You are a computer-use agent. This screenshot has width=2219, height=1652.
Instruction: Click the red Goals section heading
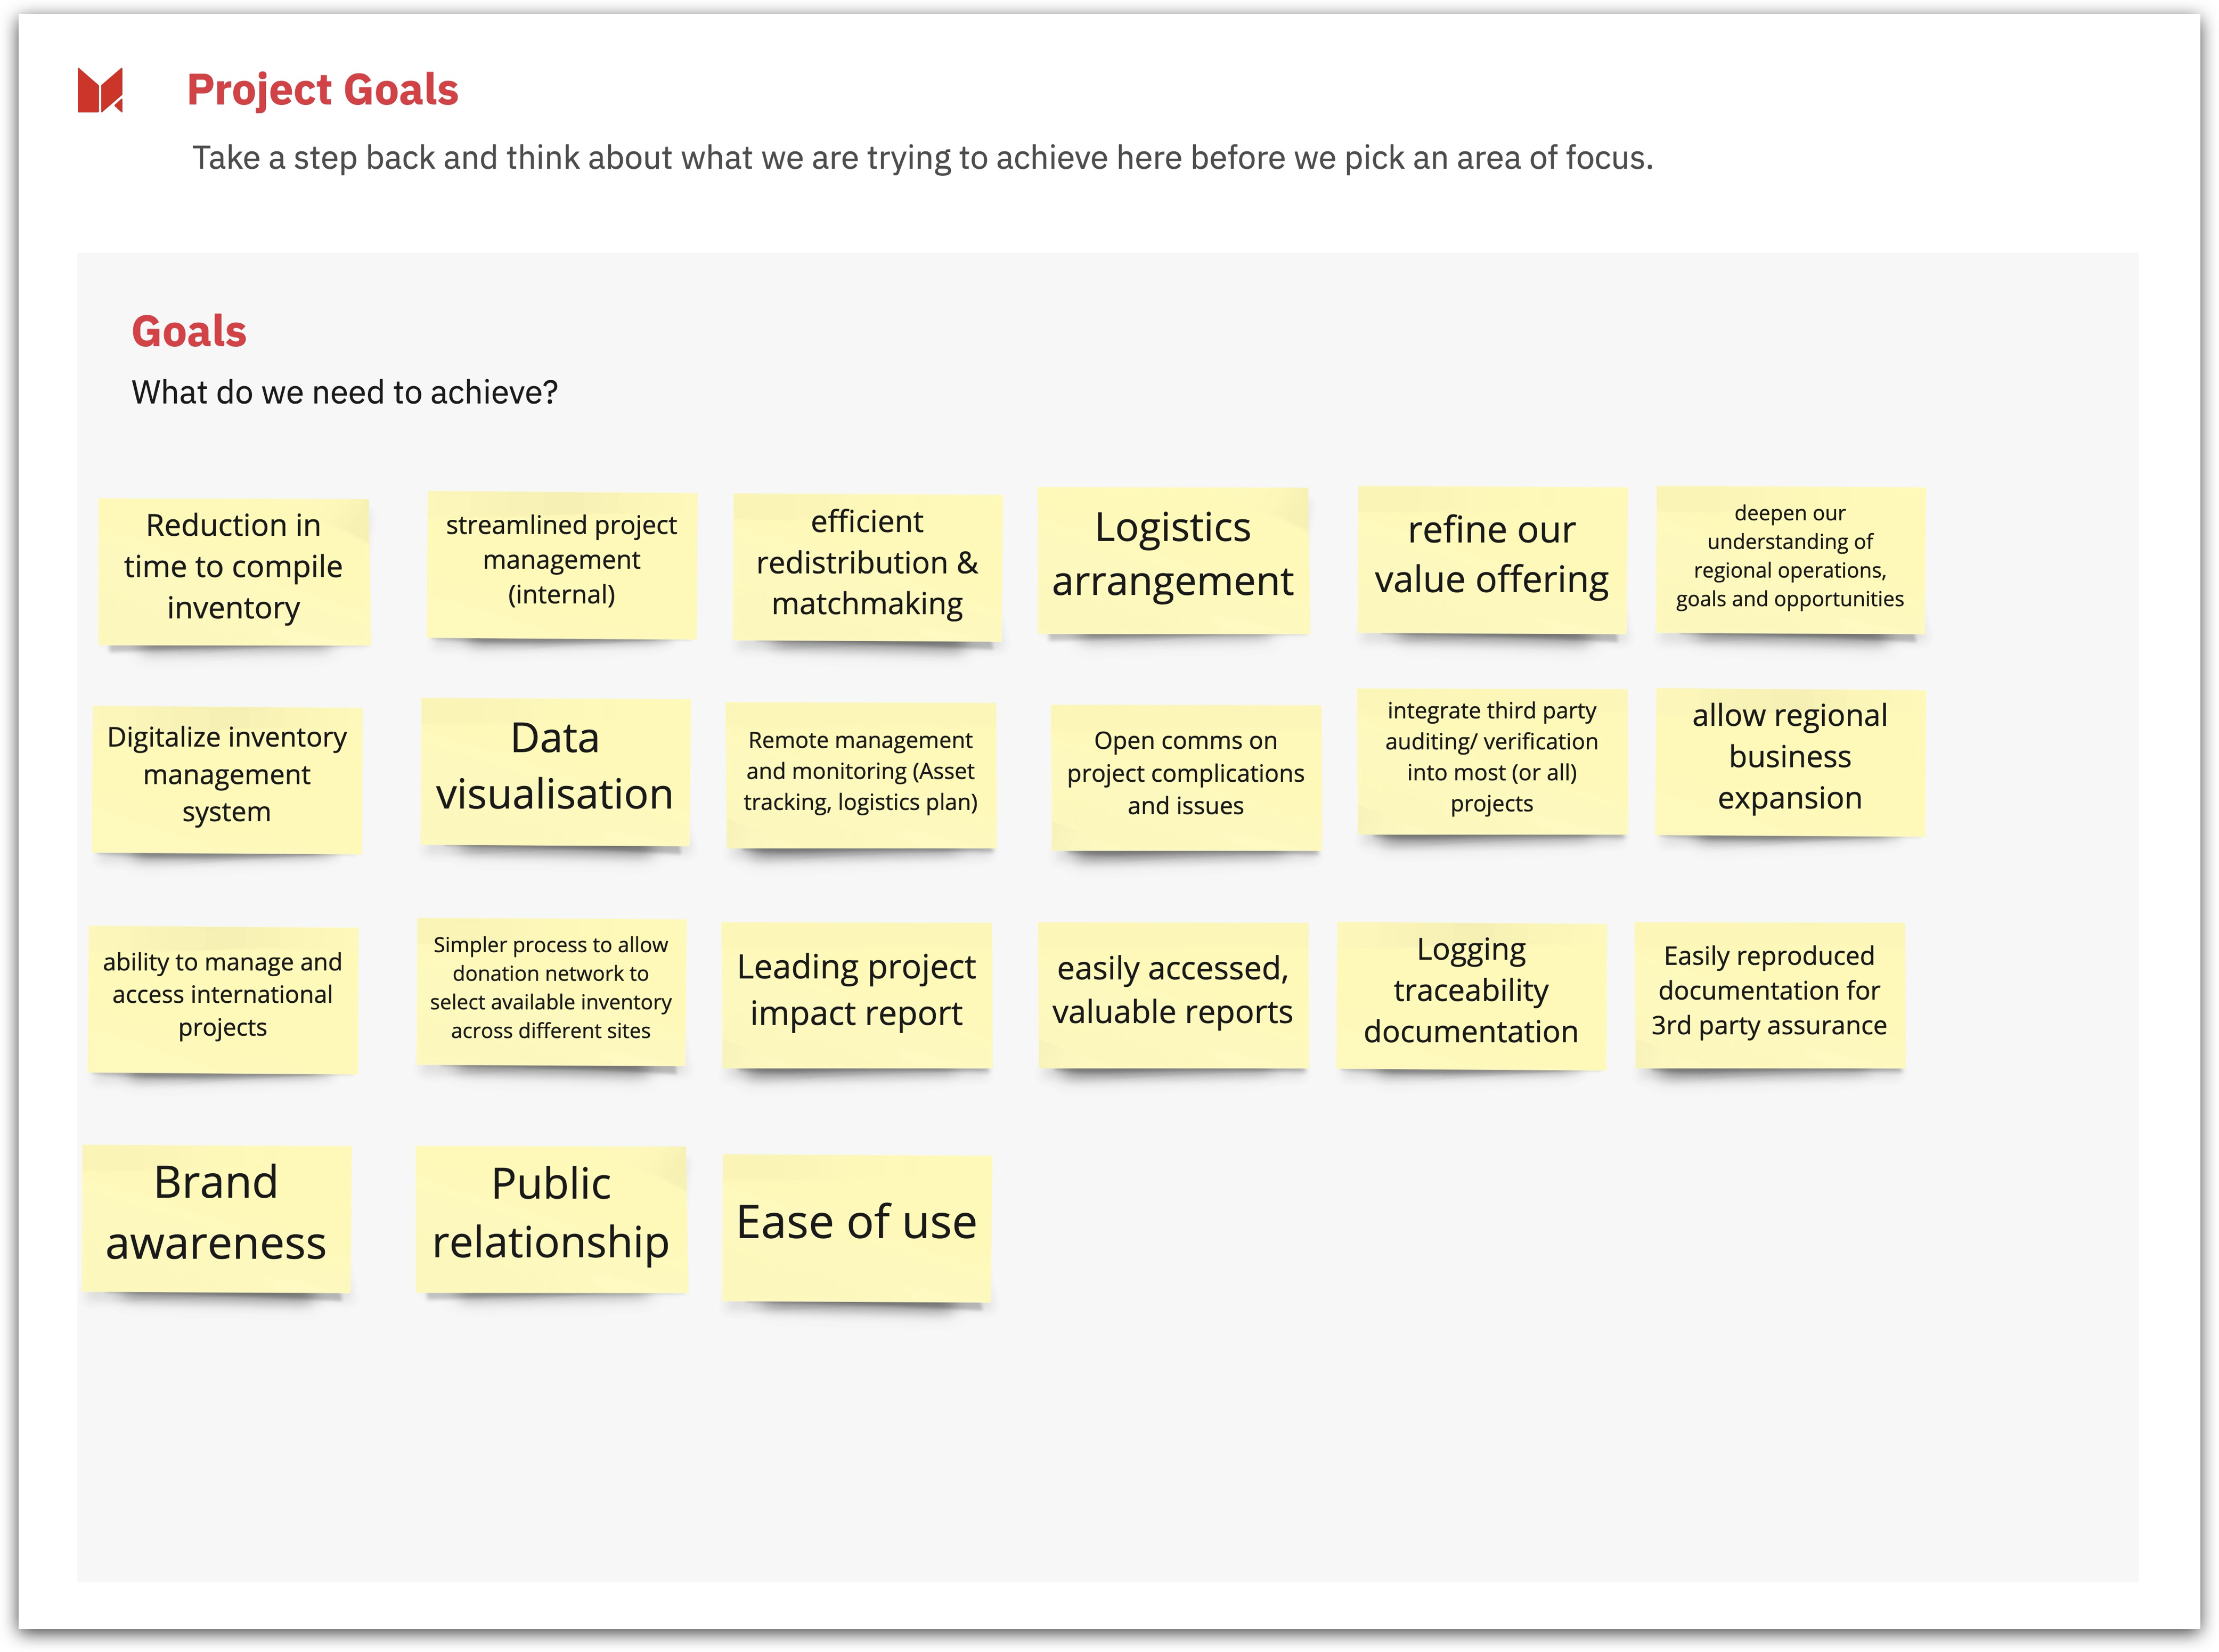189,331
